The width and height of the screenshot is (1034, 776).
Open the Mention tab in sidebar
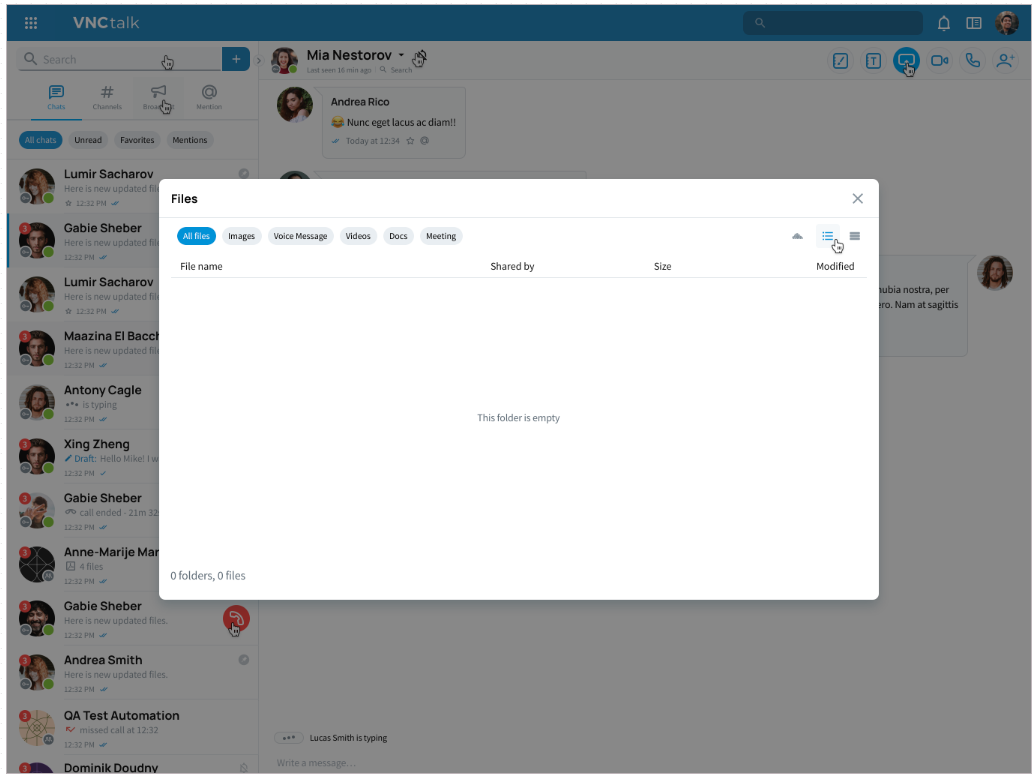tap(209, 96)
